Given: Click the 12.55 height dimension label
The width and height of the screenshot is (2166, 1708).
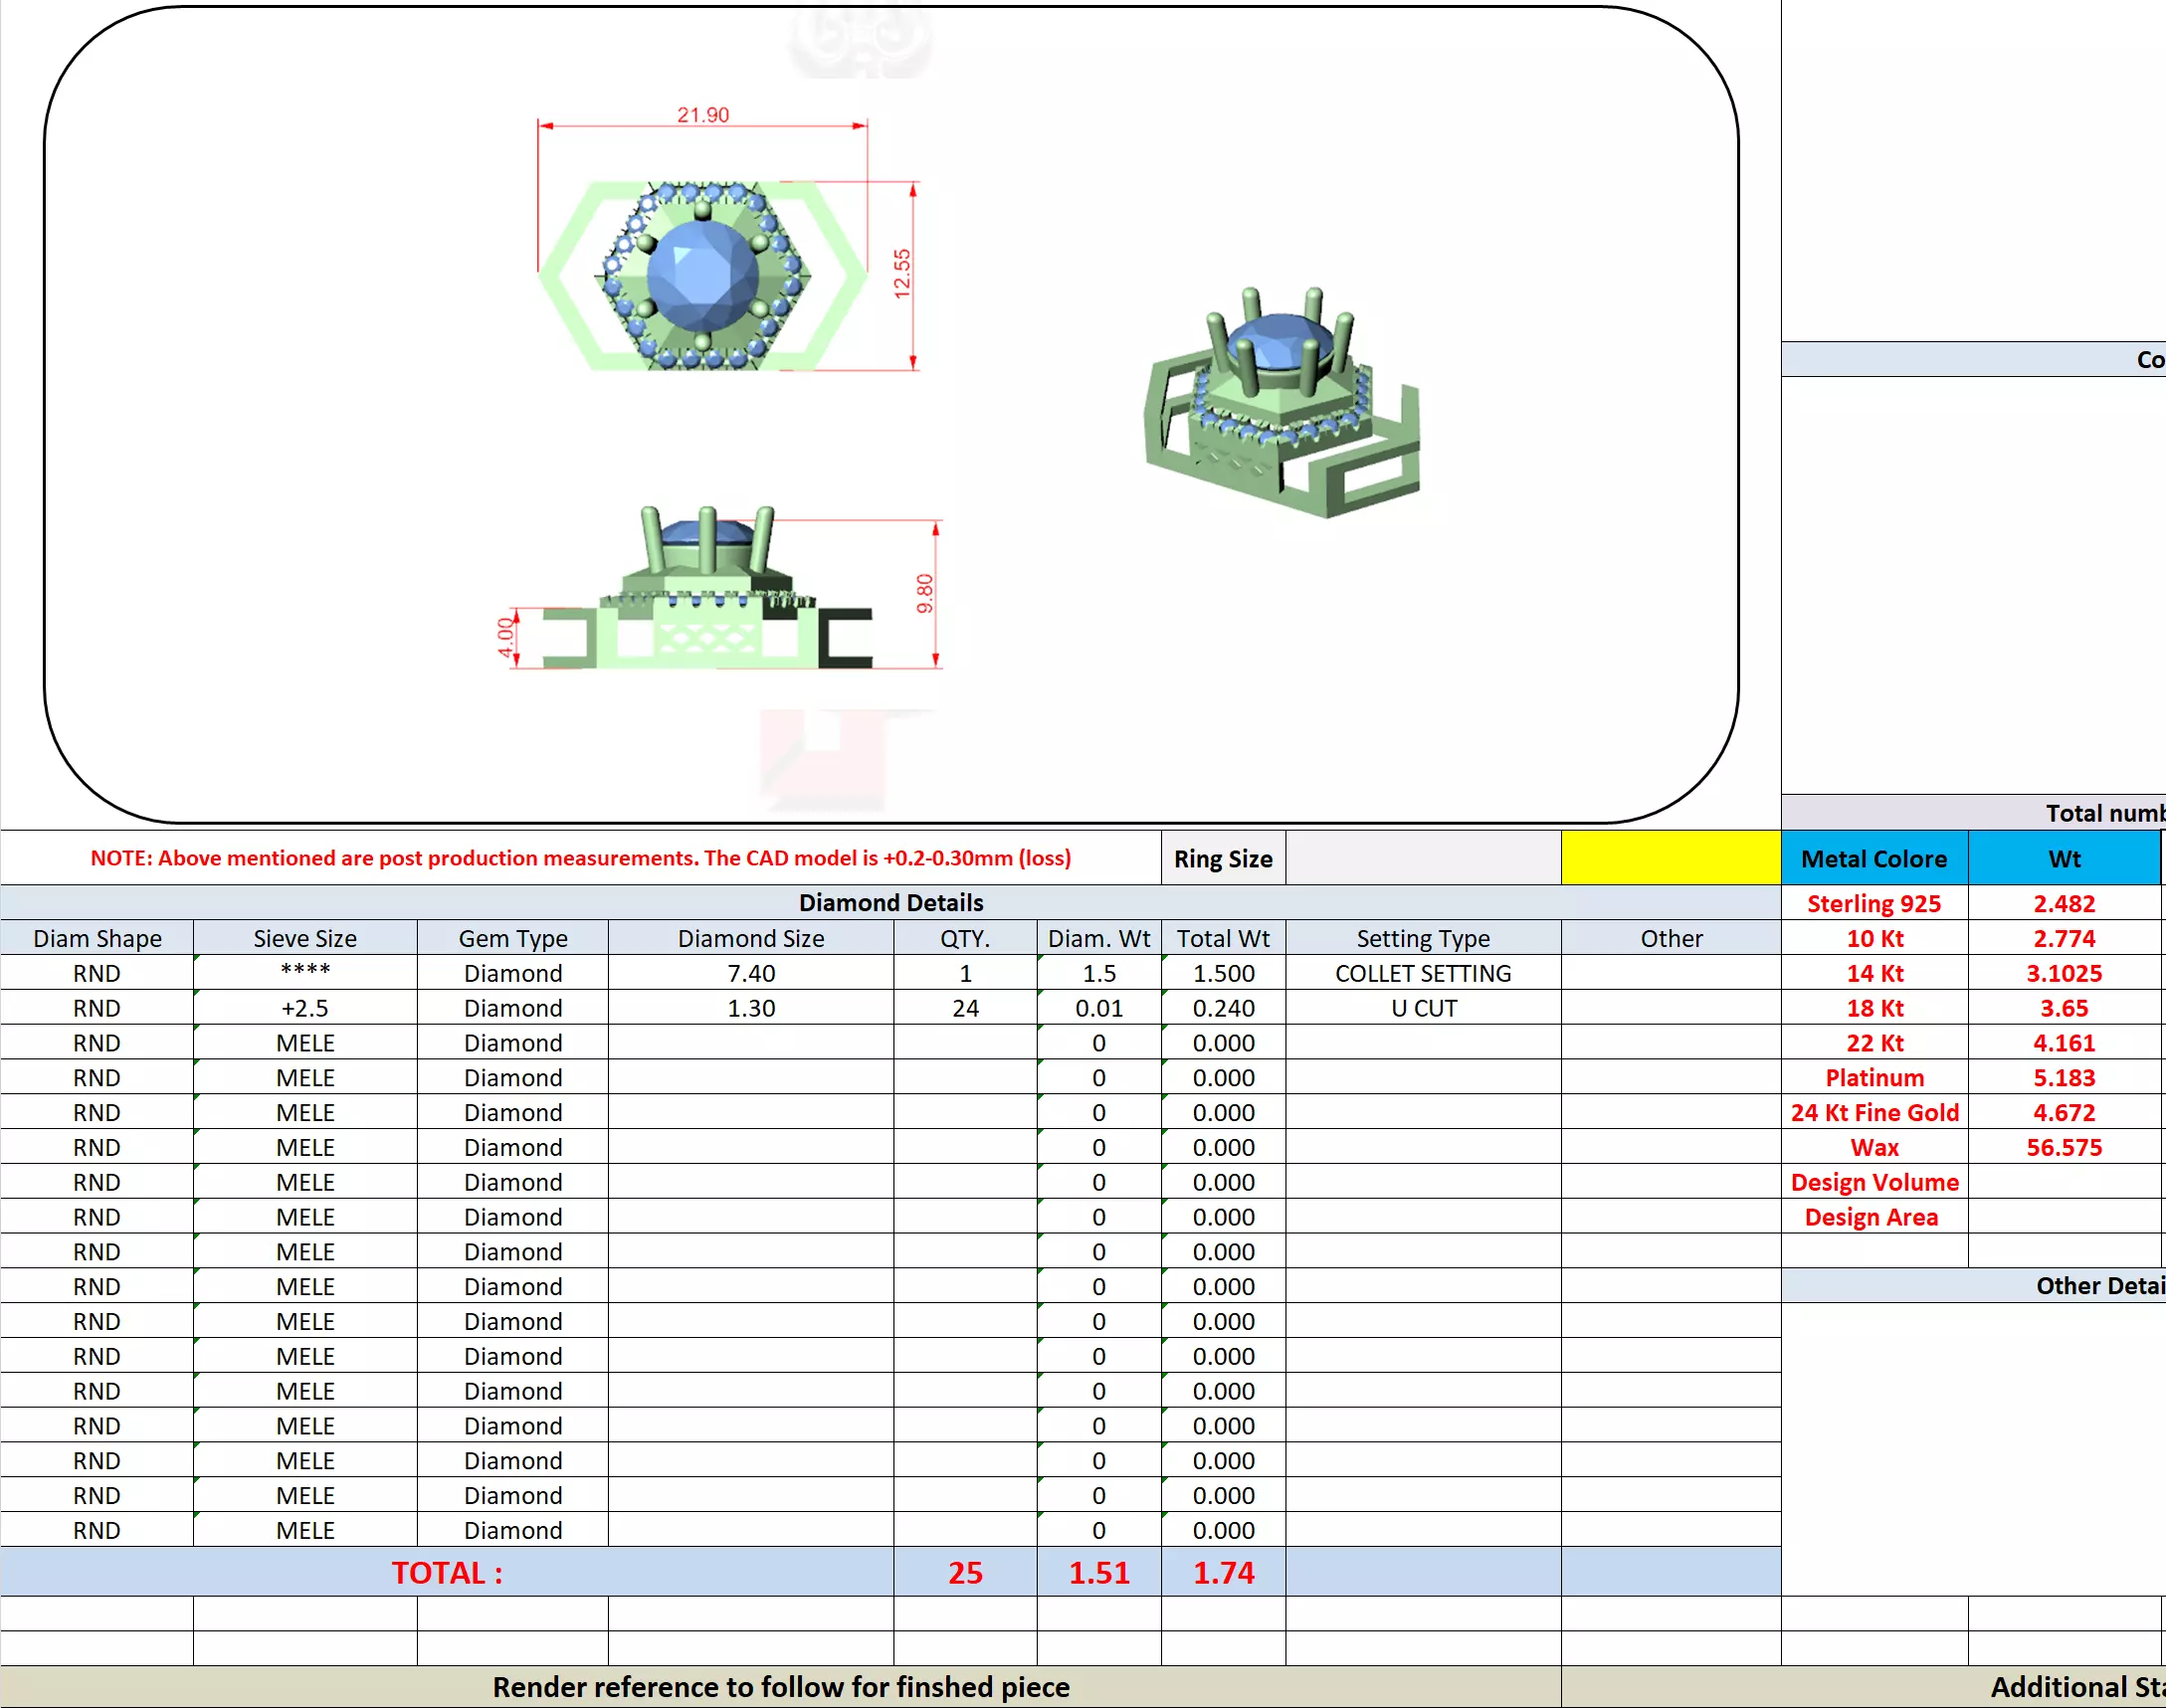Looking at the screenshot, I should (x=902, y=273).
